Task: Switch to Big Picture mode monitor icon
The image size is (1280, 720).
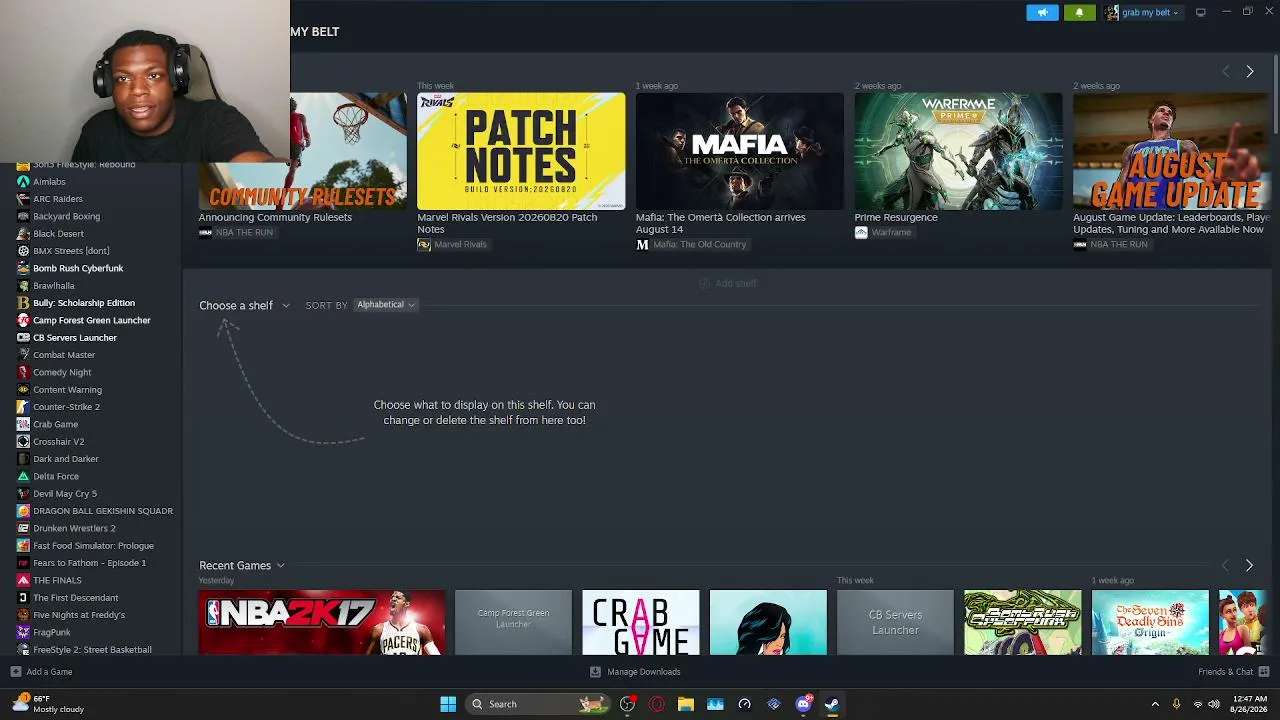Action: tap(1200, 12)
